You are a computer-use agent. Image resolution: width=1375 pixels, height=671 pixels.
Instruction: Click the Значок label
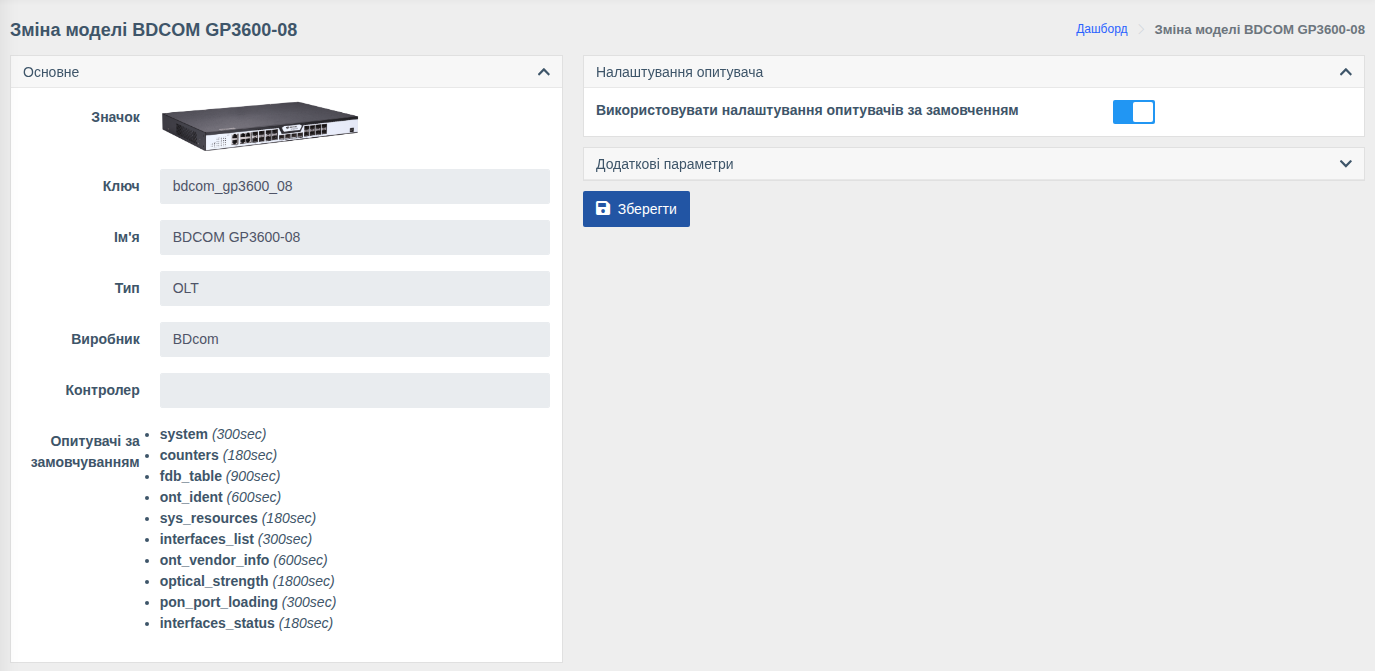pos(115,117)
